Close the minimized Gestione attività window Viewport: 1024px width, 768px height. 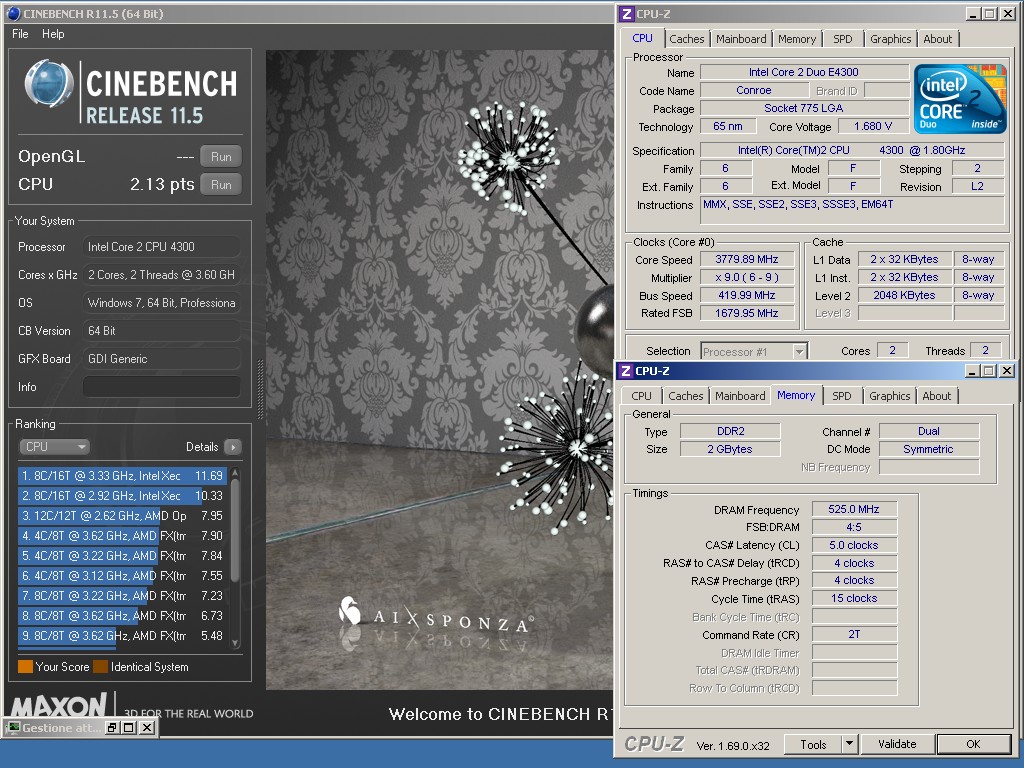pyautogui.click(x=147, y=728)
